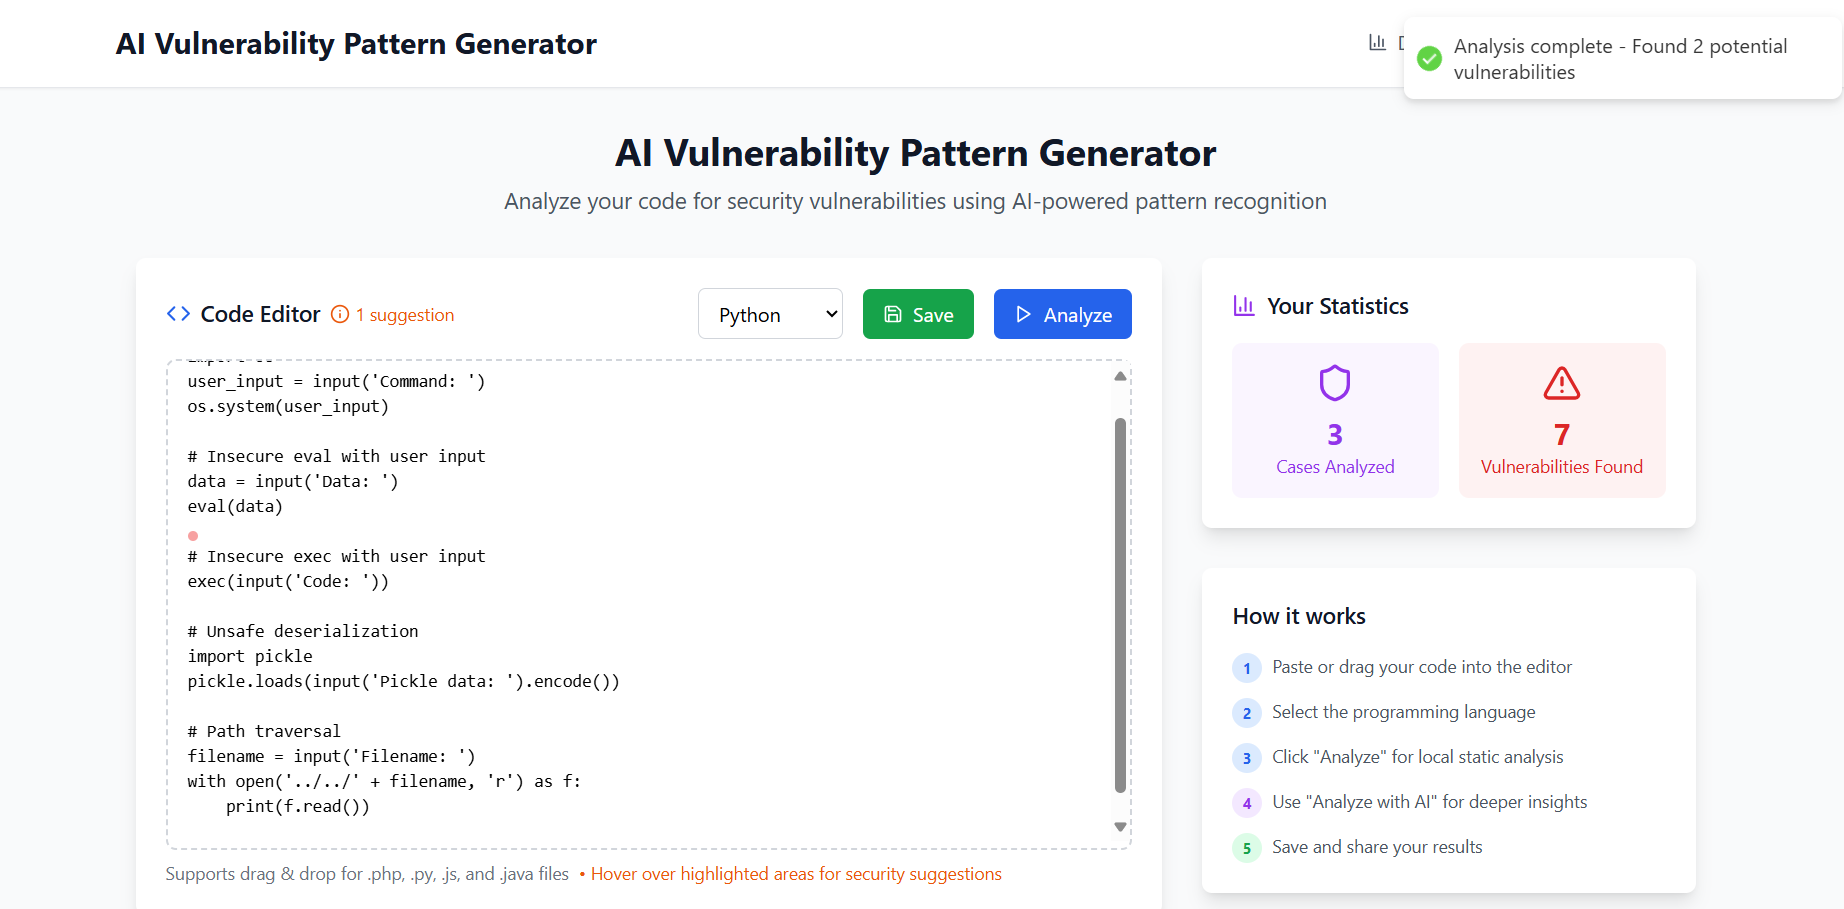Click the code editor scrollbar thumb
The height and width of the screenshot is (909, 1844).
pos(1120,600)
